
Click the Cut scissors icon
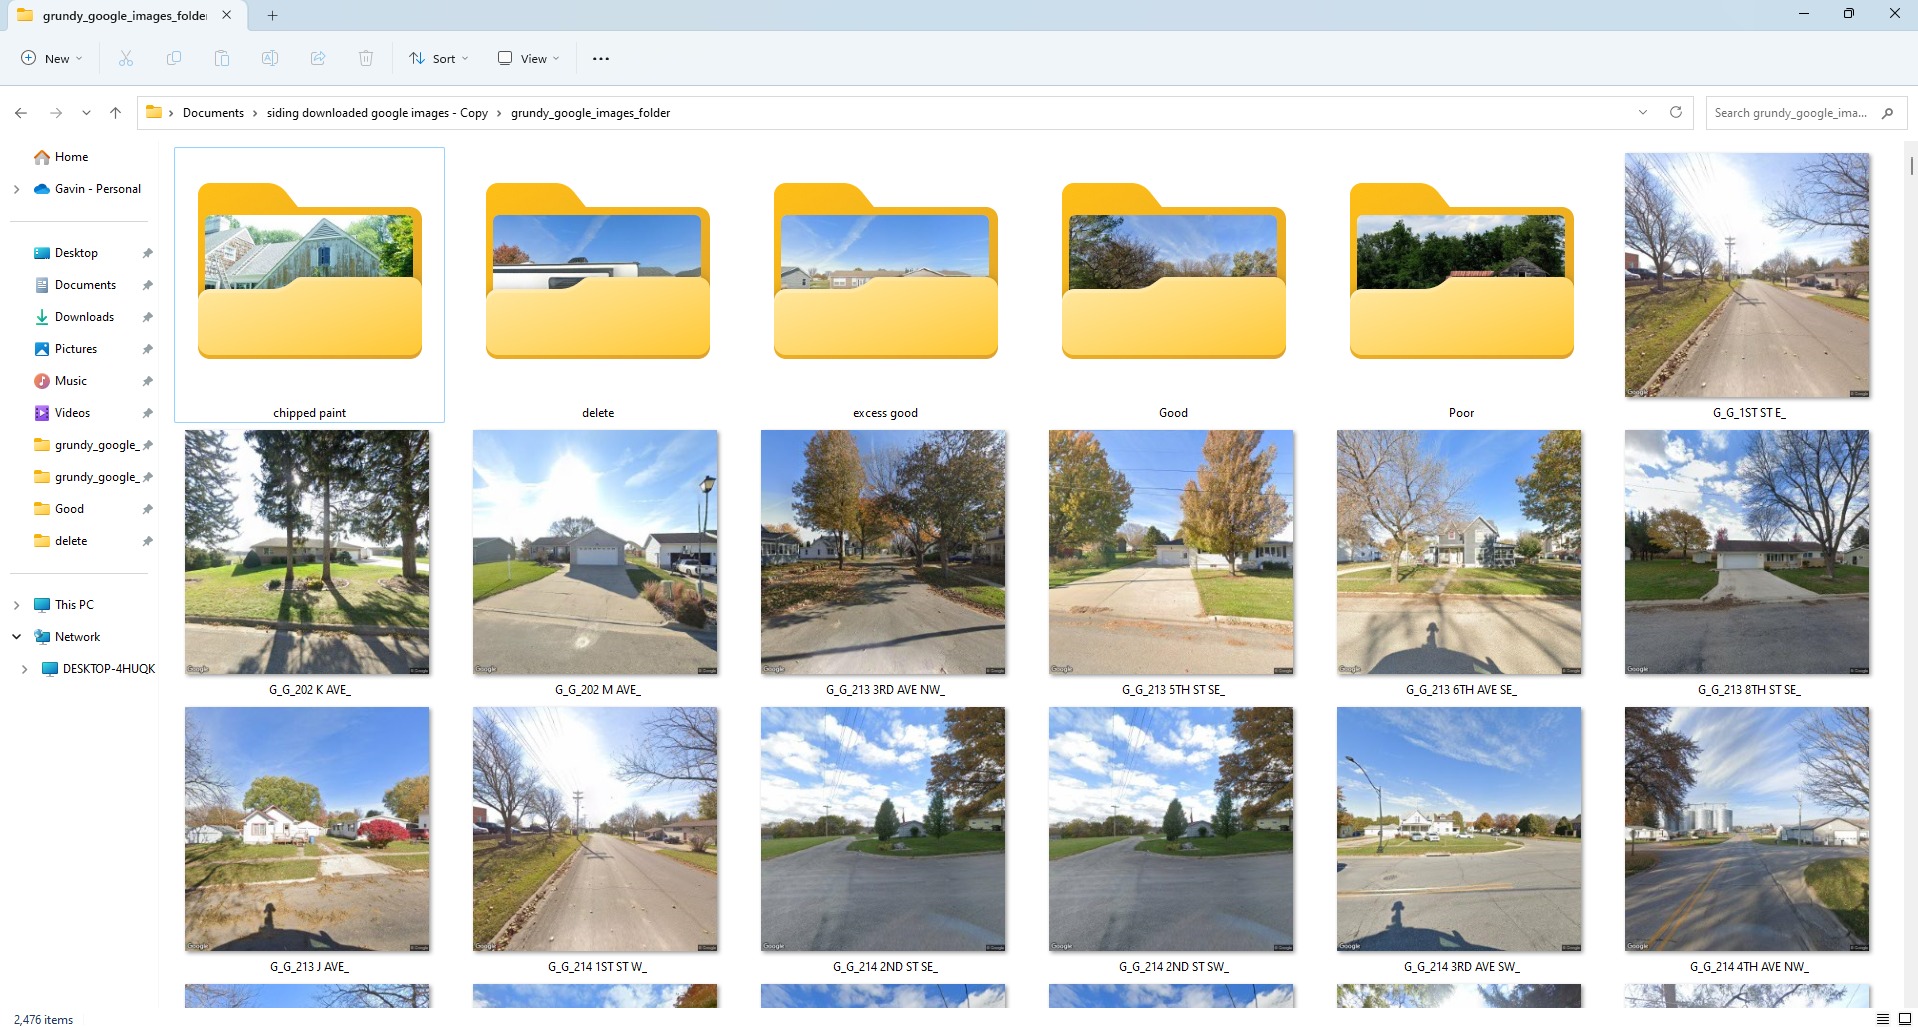pyautogui.click(x=126, y=58)
